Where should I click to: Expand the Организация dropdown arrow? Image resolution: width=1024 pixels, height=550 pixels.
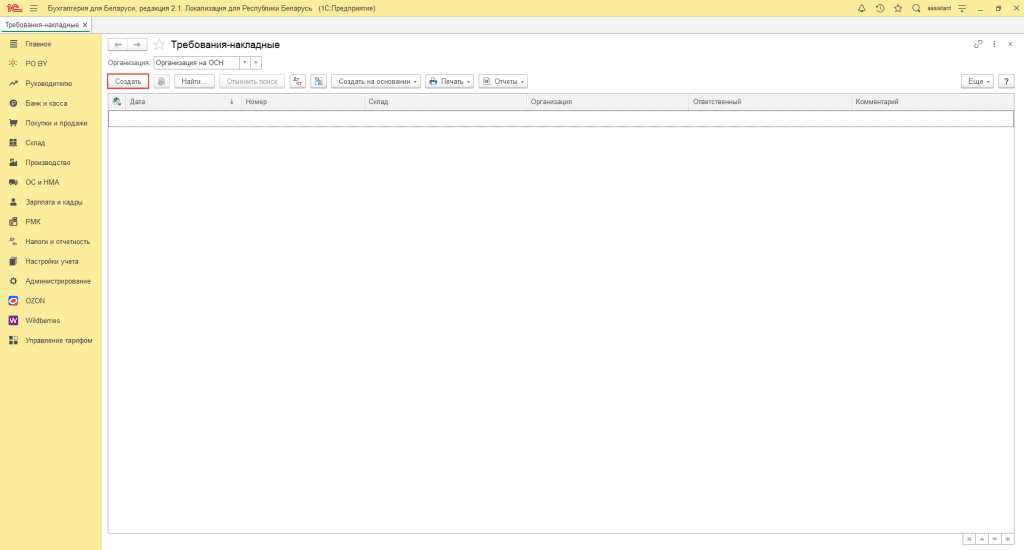(245, 63)
